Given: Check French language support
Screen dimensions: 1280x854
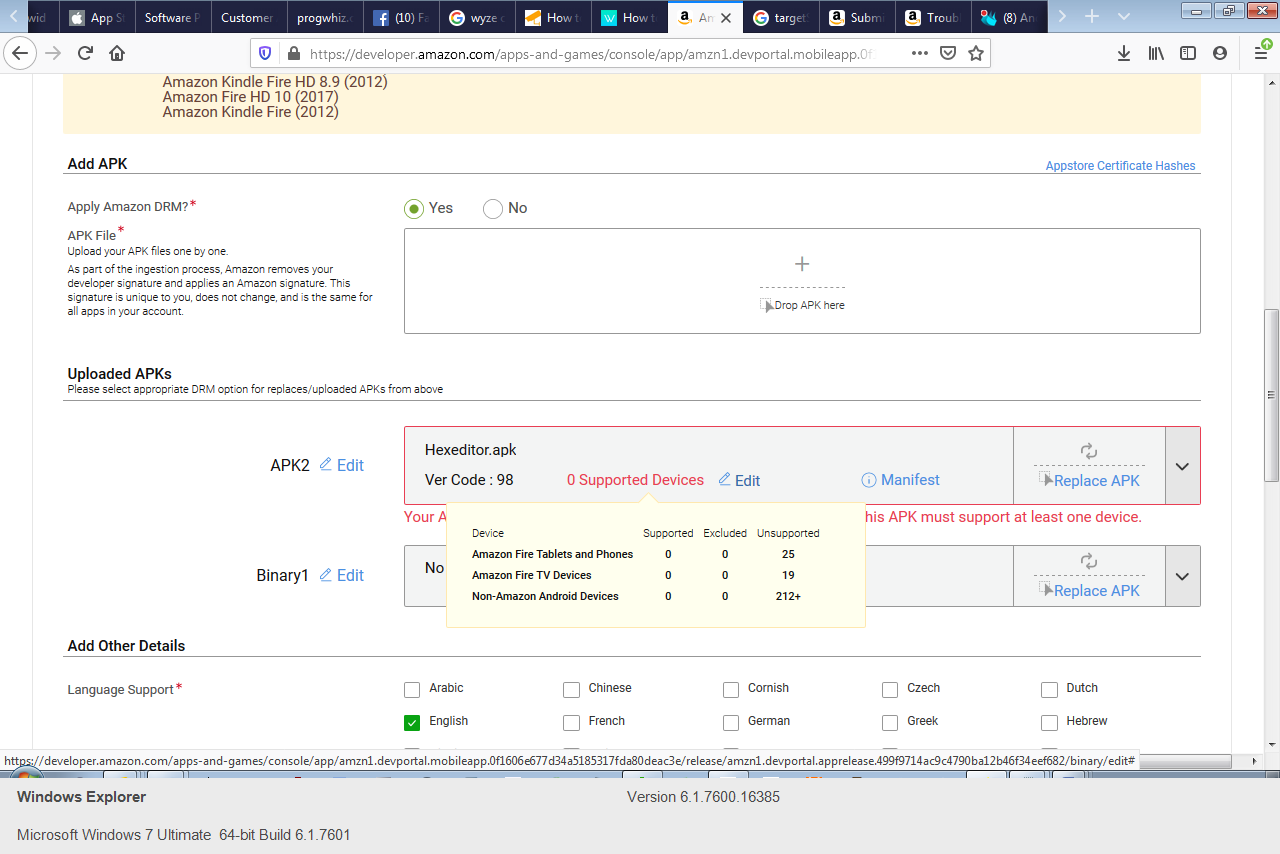Looking at the screenshot, I should pyautogui.click(x=571, y=722).
